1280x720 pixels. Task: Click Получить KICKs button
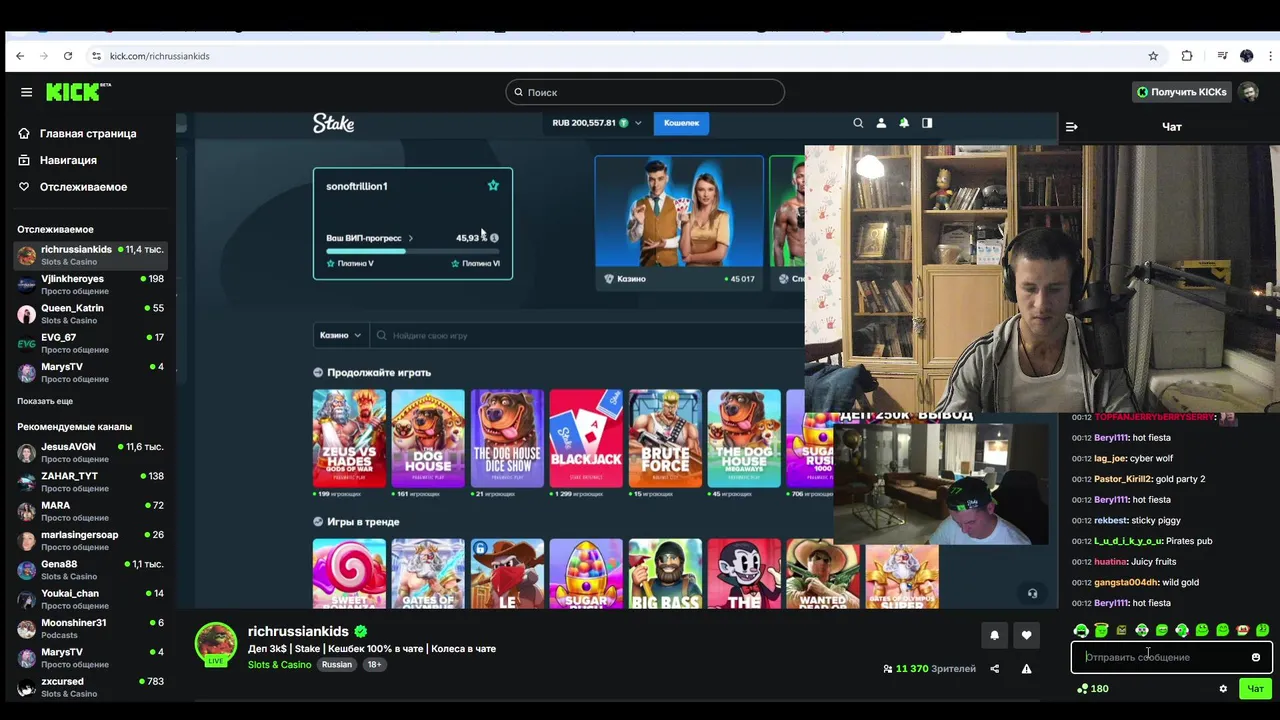[x=1182, y=92]
